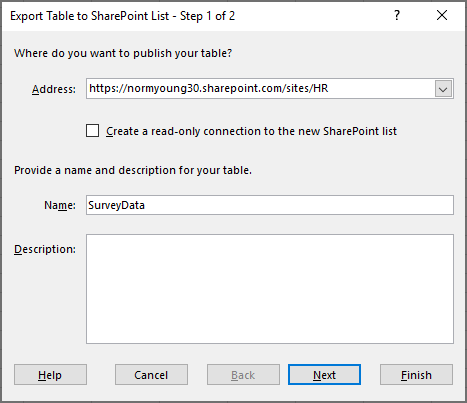Screen dimensions: 467x403
Task: Click the "Description:" label
Action: [x=45, y=249]
